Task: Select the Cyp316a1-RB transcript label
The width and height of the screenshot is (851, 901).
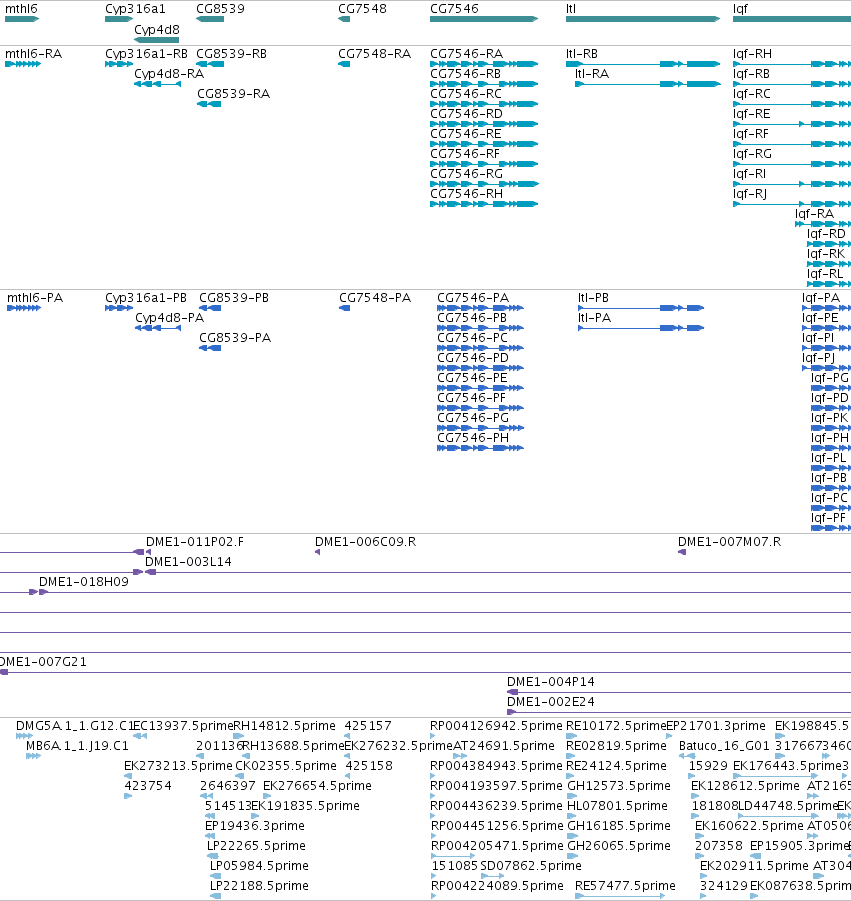Action: 147,54
